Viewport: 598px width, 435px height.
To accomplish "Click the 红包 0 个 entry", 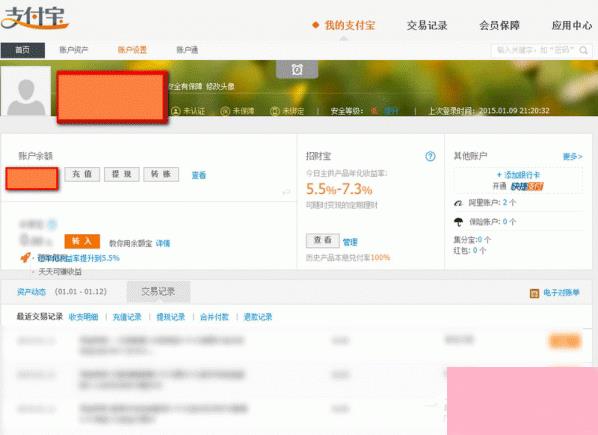I will 469,250.
